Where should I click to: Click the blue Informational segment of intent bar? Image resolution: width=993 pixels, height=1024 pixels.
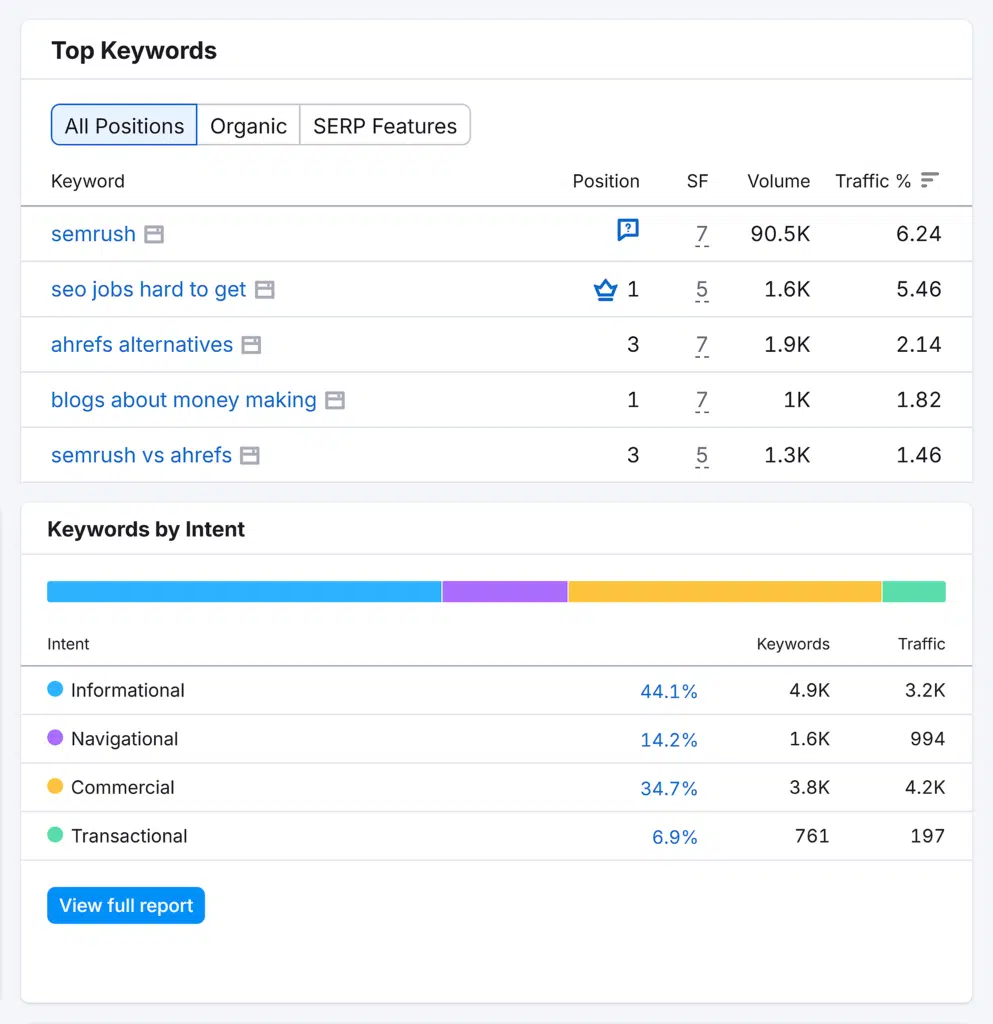244,592
